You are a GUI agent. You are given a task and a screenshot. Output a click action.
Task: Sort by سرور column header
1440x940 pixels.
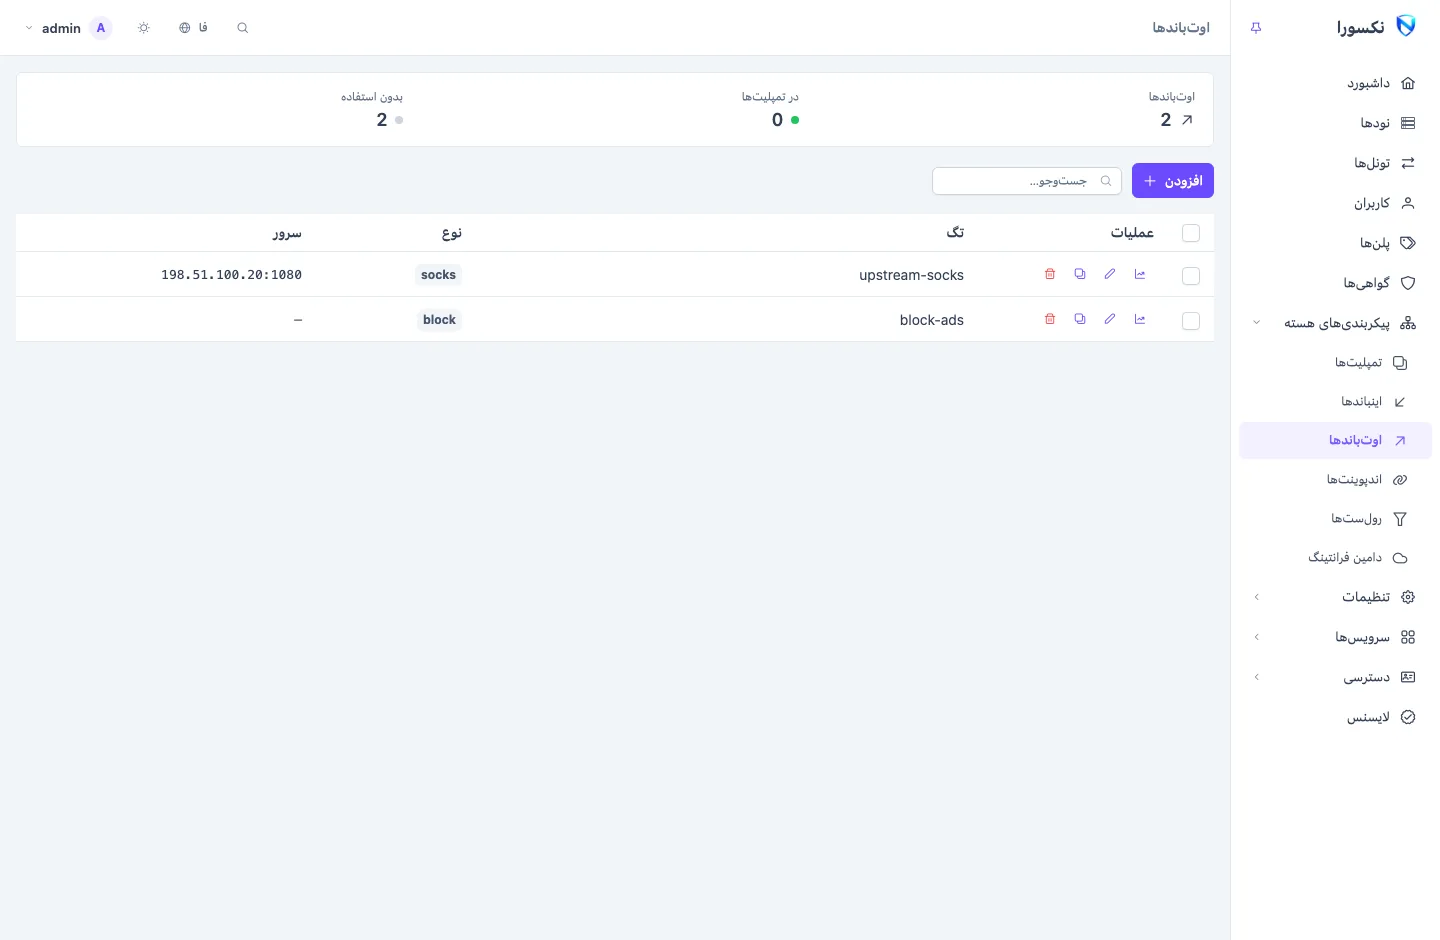[x=287, y=233]
